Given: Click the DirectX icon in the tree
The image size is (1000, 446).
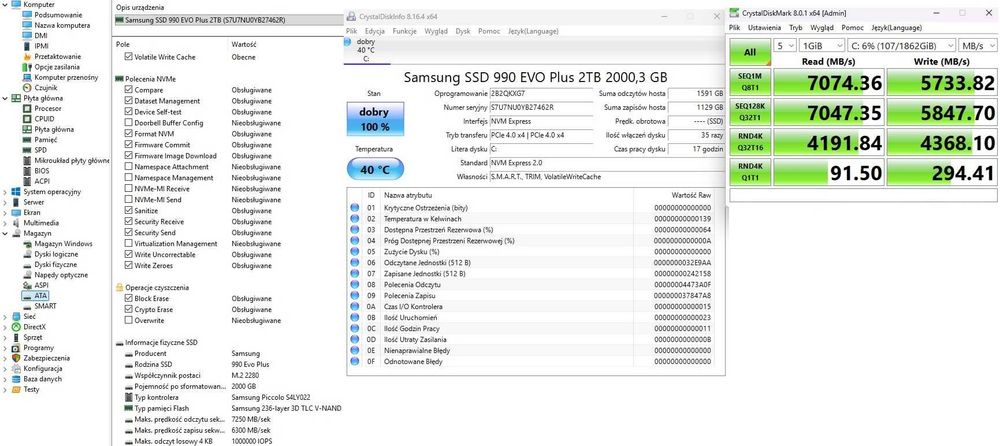Looking at the screenshot, I should pos(17,327).
